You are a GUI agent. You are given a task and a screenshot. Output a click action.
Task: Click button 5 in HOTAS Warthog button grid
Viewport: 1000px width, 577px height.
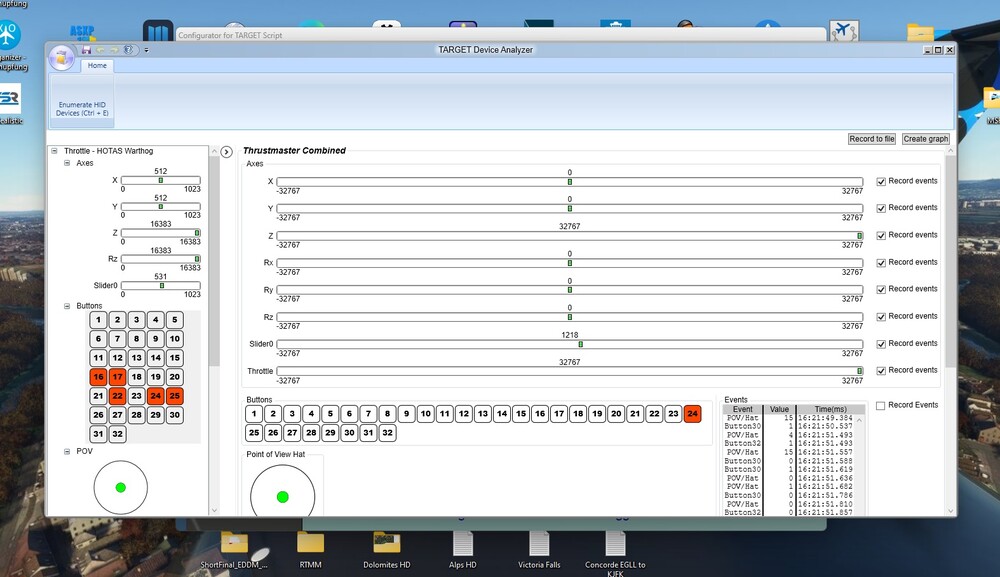pyautogui.click(x=175, y=320)
